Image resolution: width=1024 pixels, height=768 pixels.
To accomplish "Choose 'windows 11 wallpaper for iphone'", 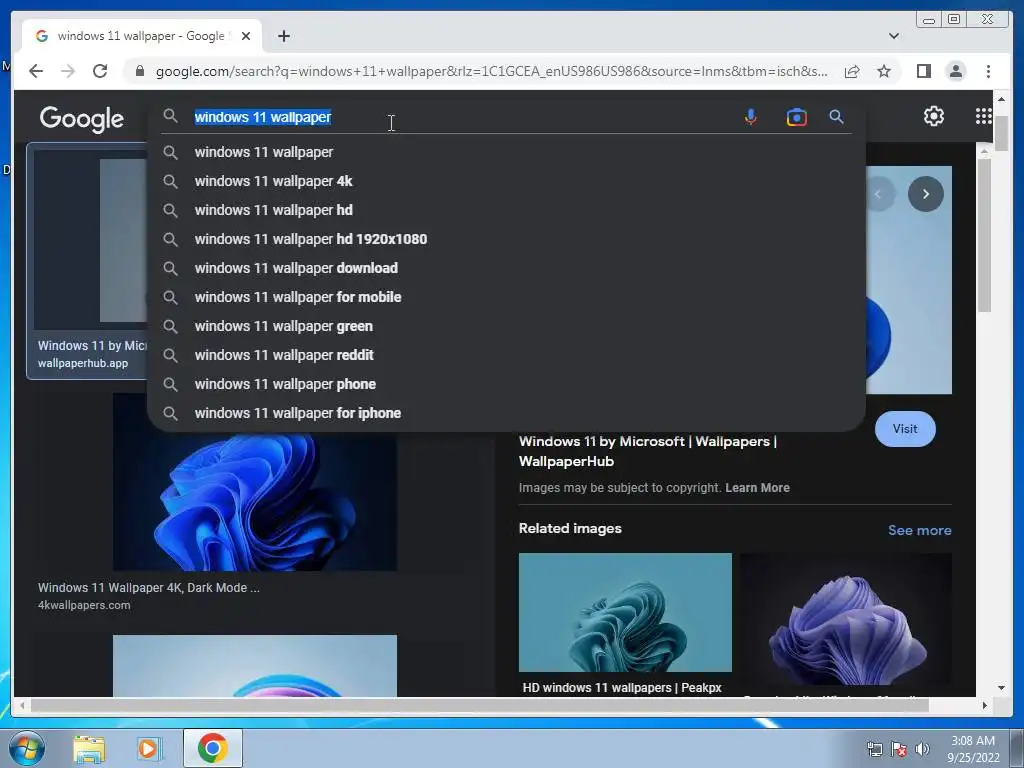I will pos(506,413).
